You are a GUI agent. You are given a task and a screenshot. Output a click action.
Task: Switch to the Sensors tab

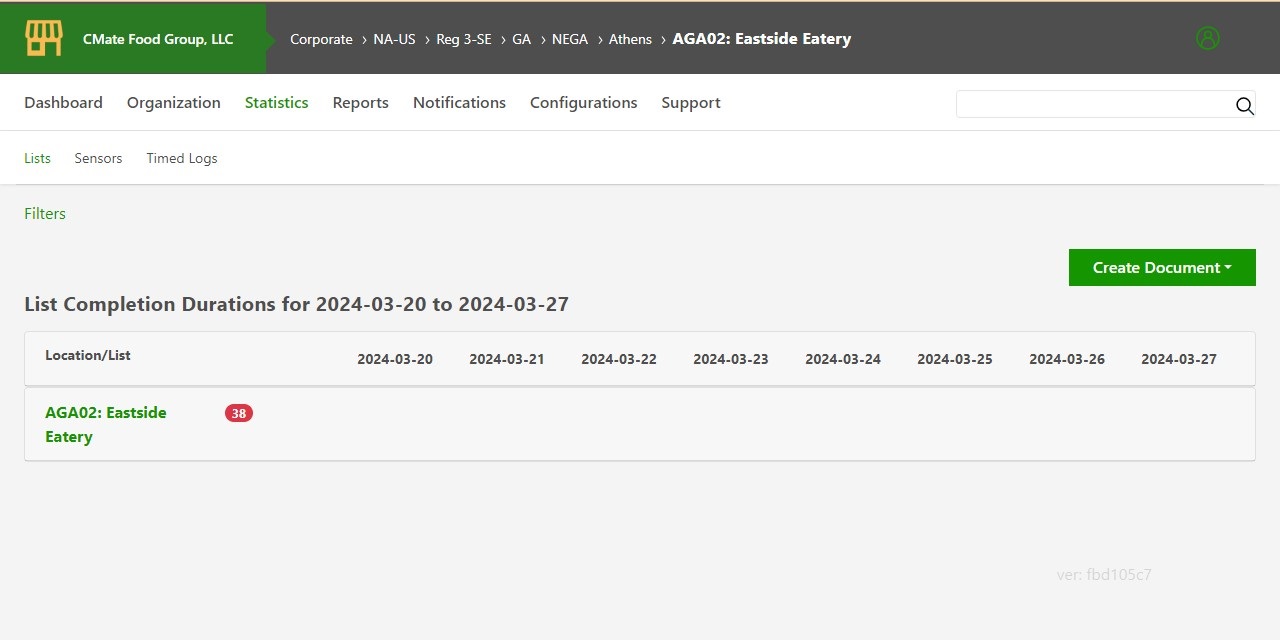tap(98, 158)
